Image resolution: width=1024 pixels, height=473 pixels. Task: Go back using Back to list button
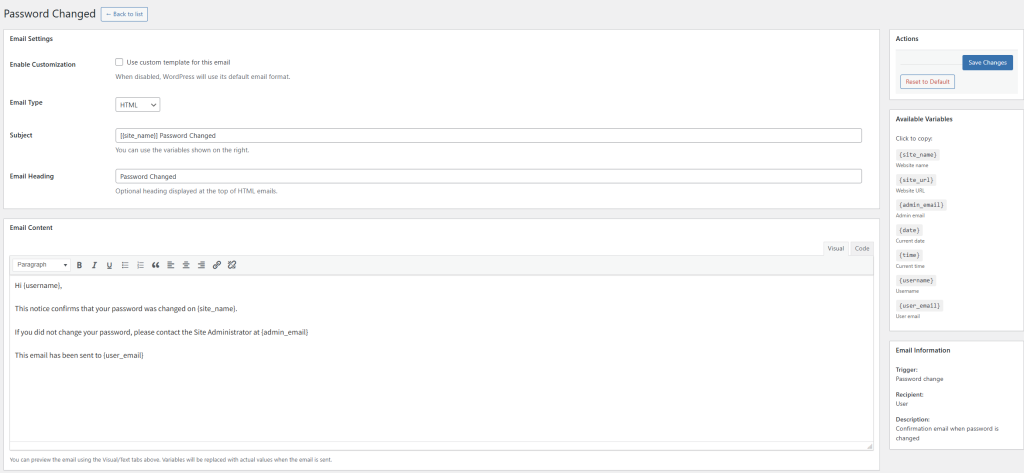click(124, 14)
